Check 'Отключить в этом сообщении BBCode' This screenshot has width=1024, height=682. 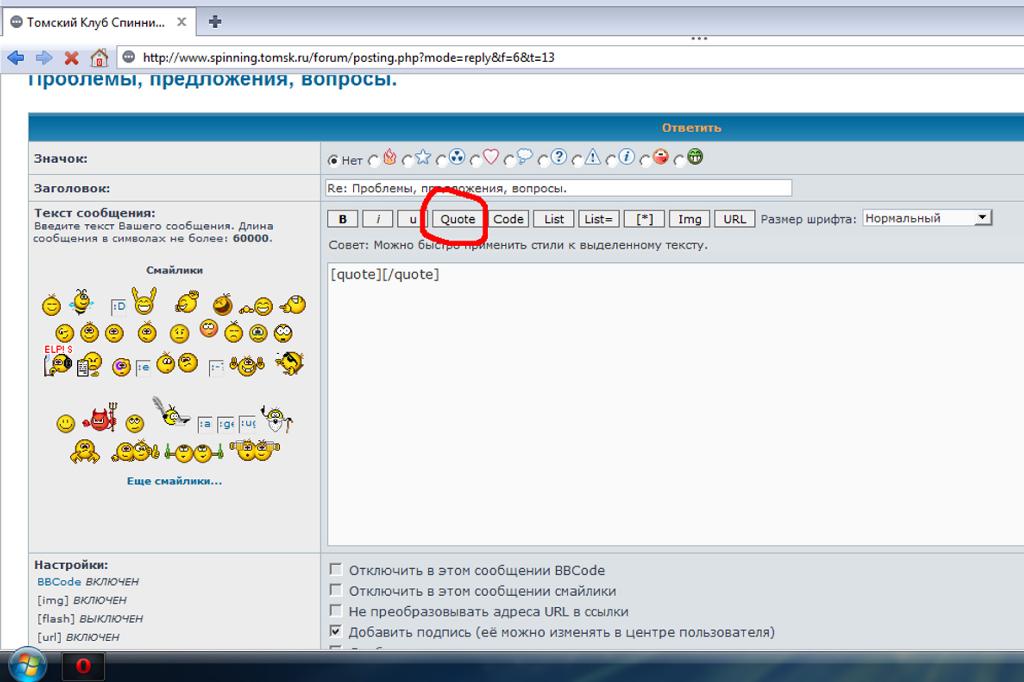pos(336,570)
